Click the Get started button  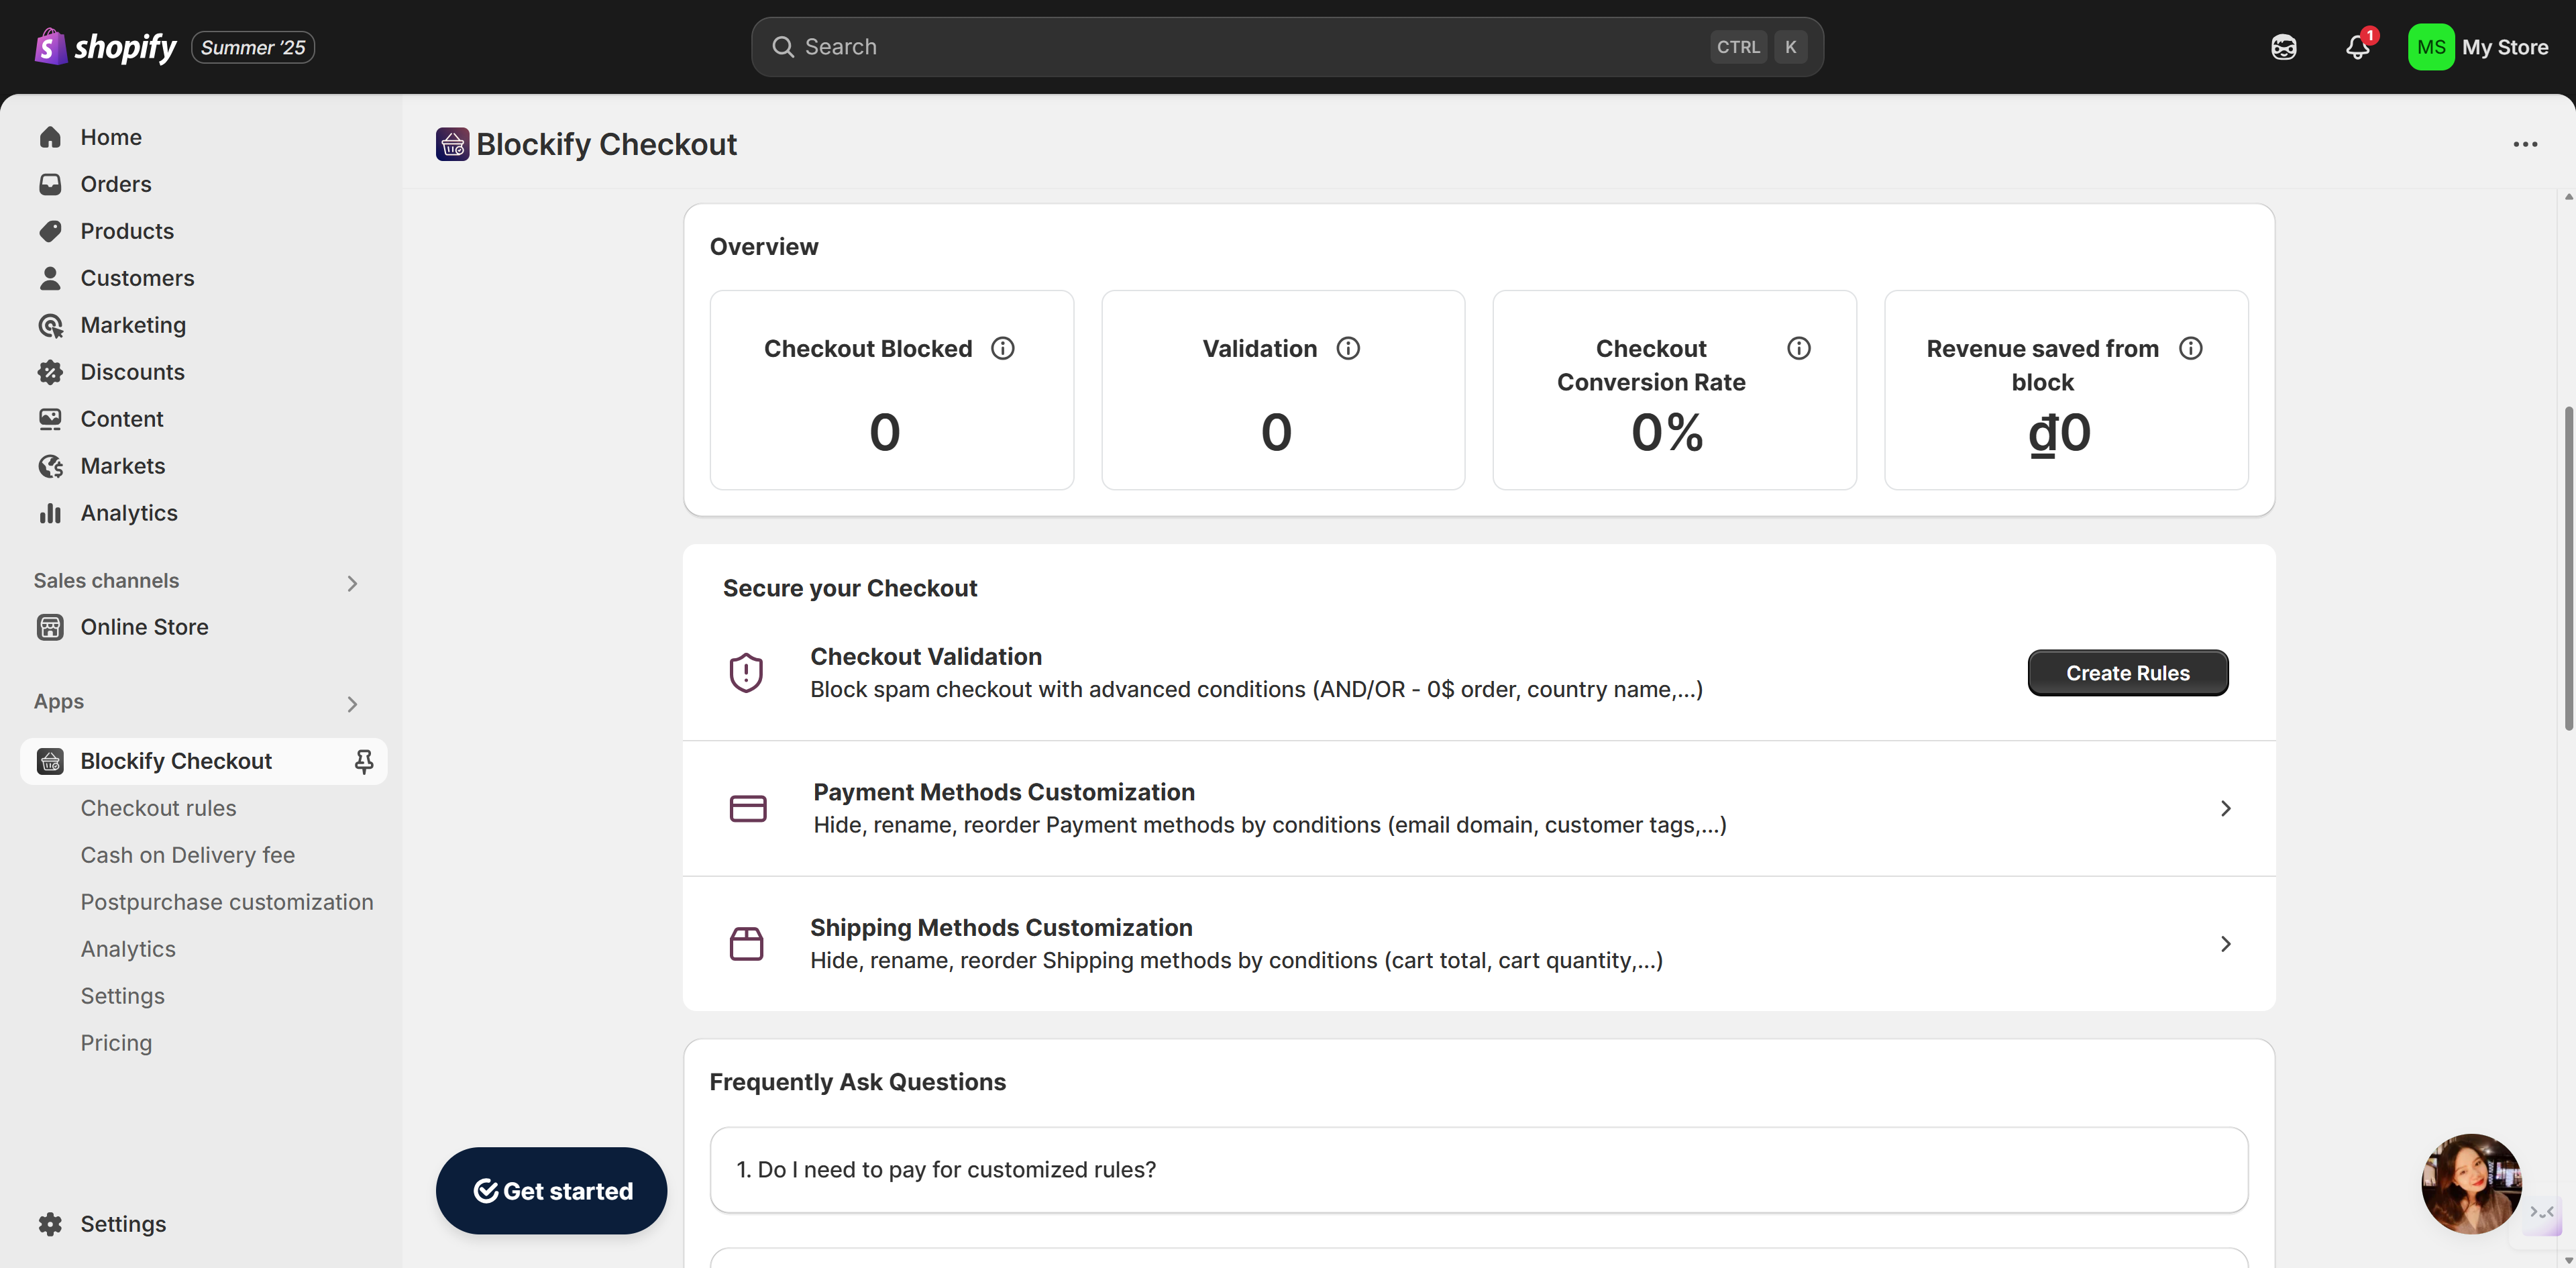pos(551,1190)
